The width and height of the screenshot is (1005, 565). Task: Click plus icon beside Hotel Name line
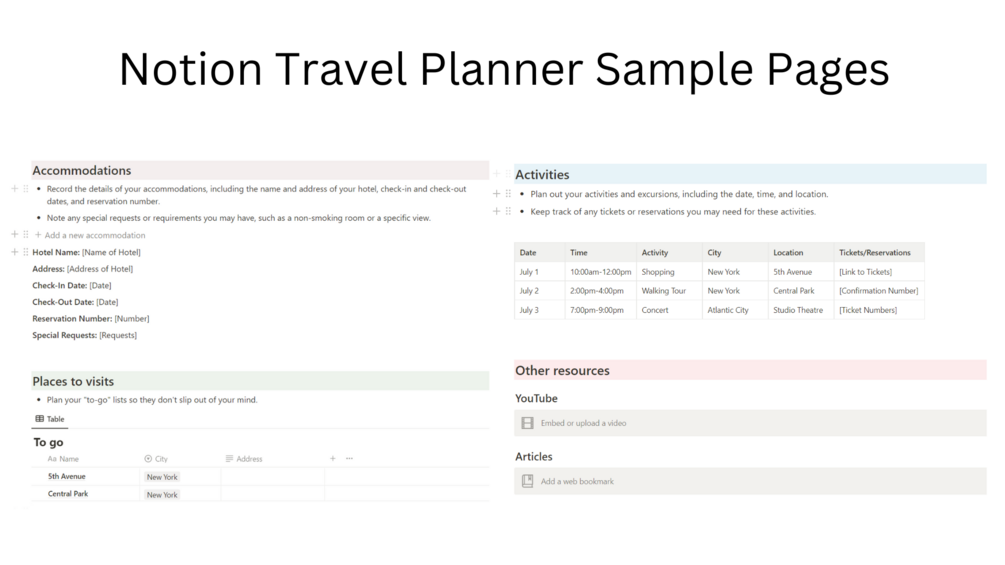[14, 252]
